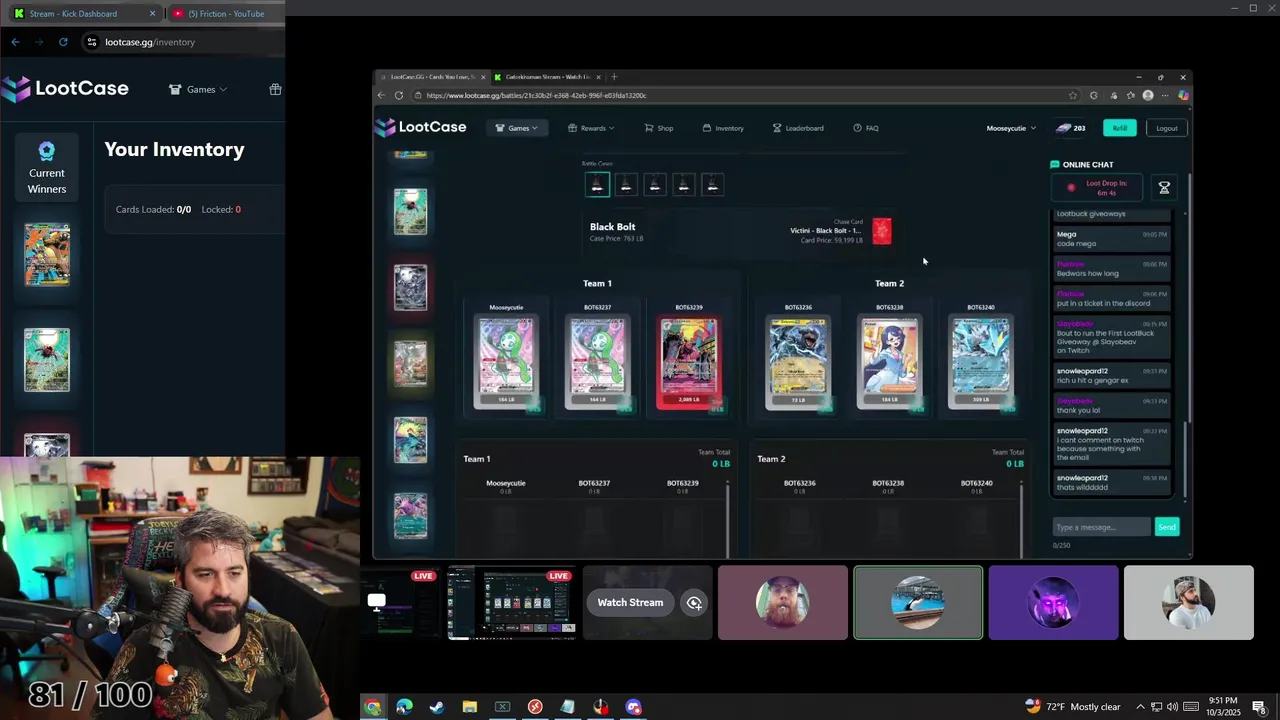Screen dimensions: 1280x720
Task: Click the Logout button
Action: (1167, 128)
